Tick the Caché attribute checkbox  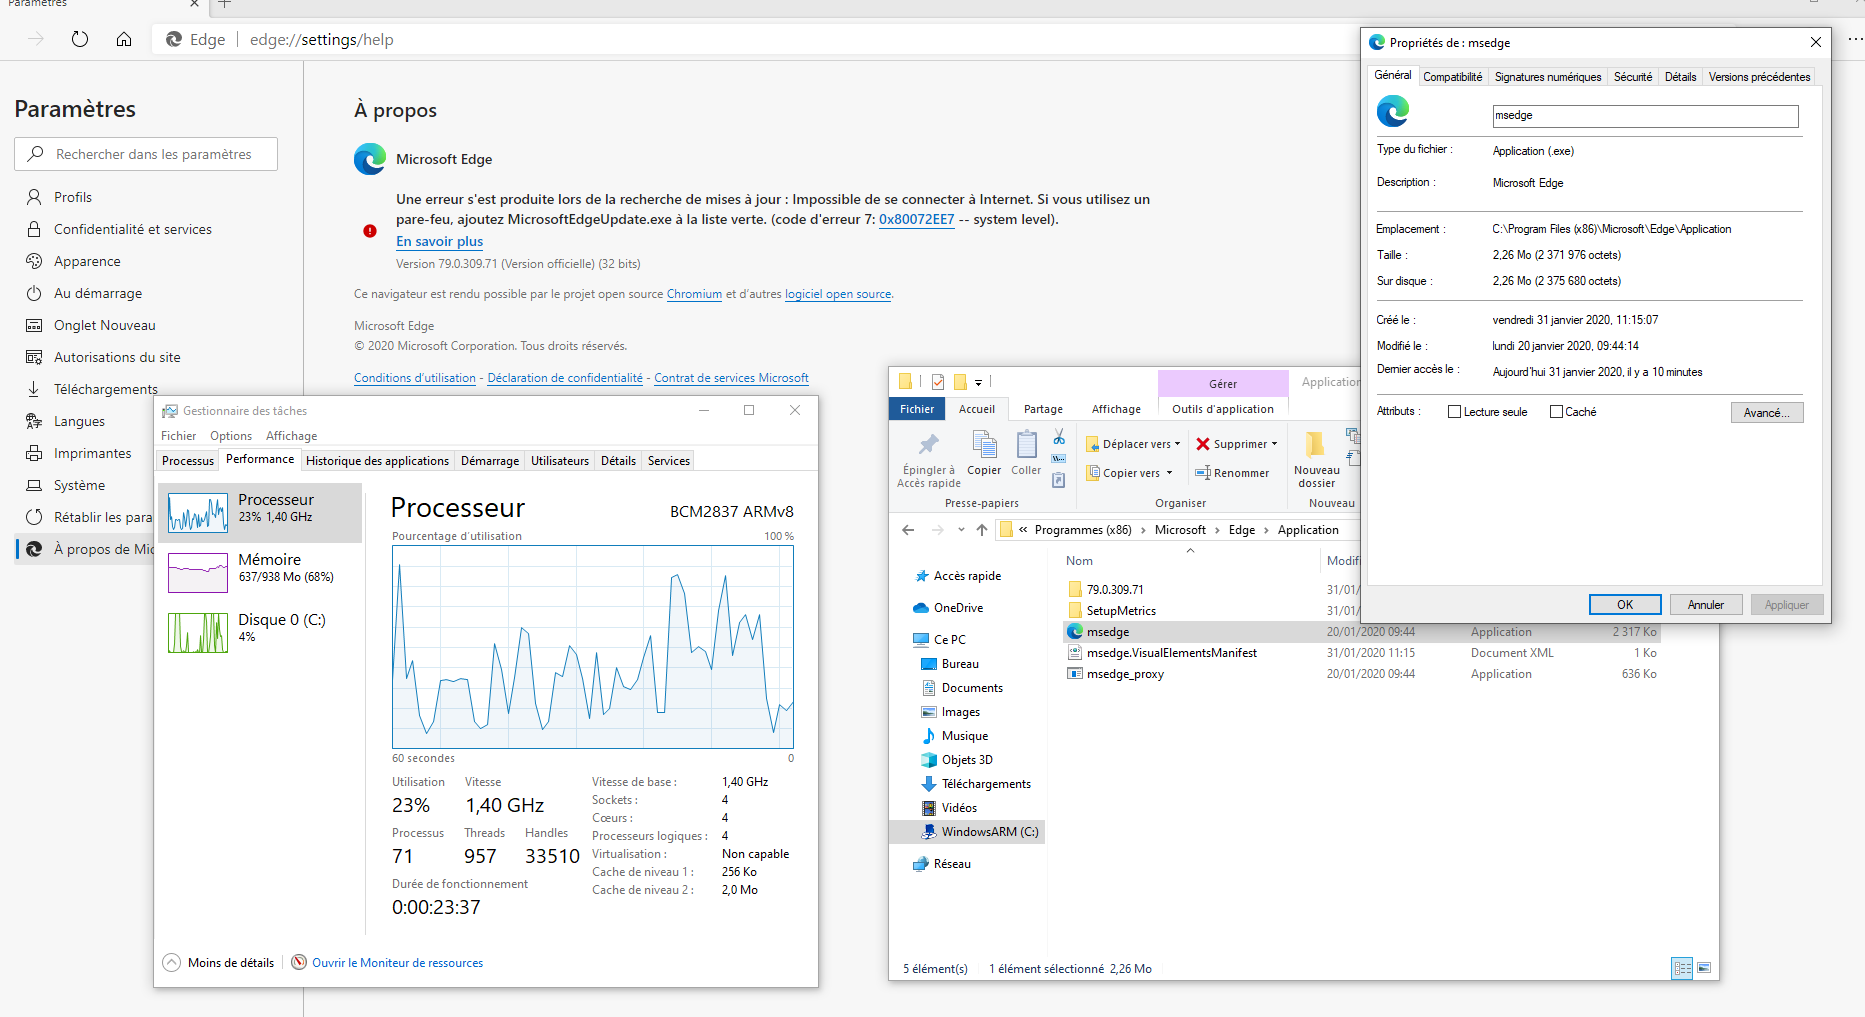pos(1556,412)
